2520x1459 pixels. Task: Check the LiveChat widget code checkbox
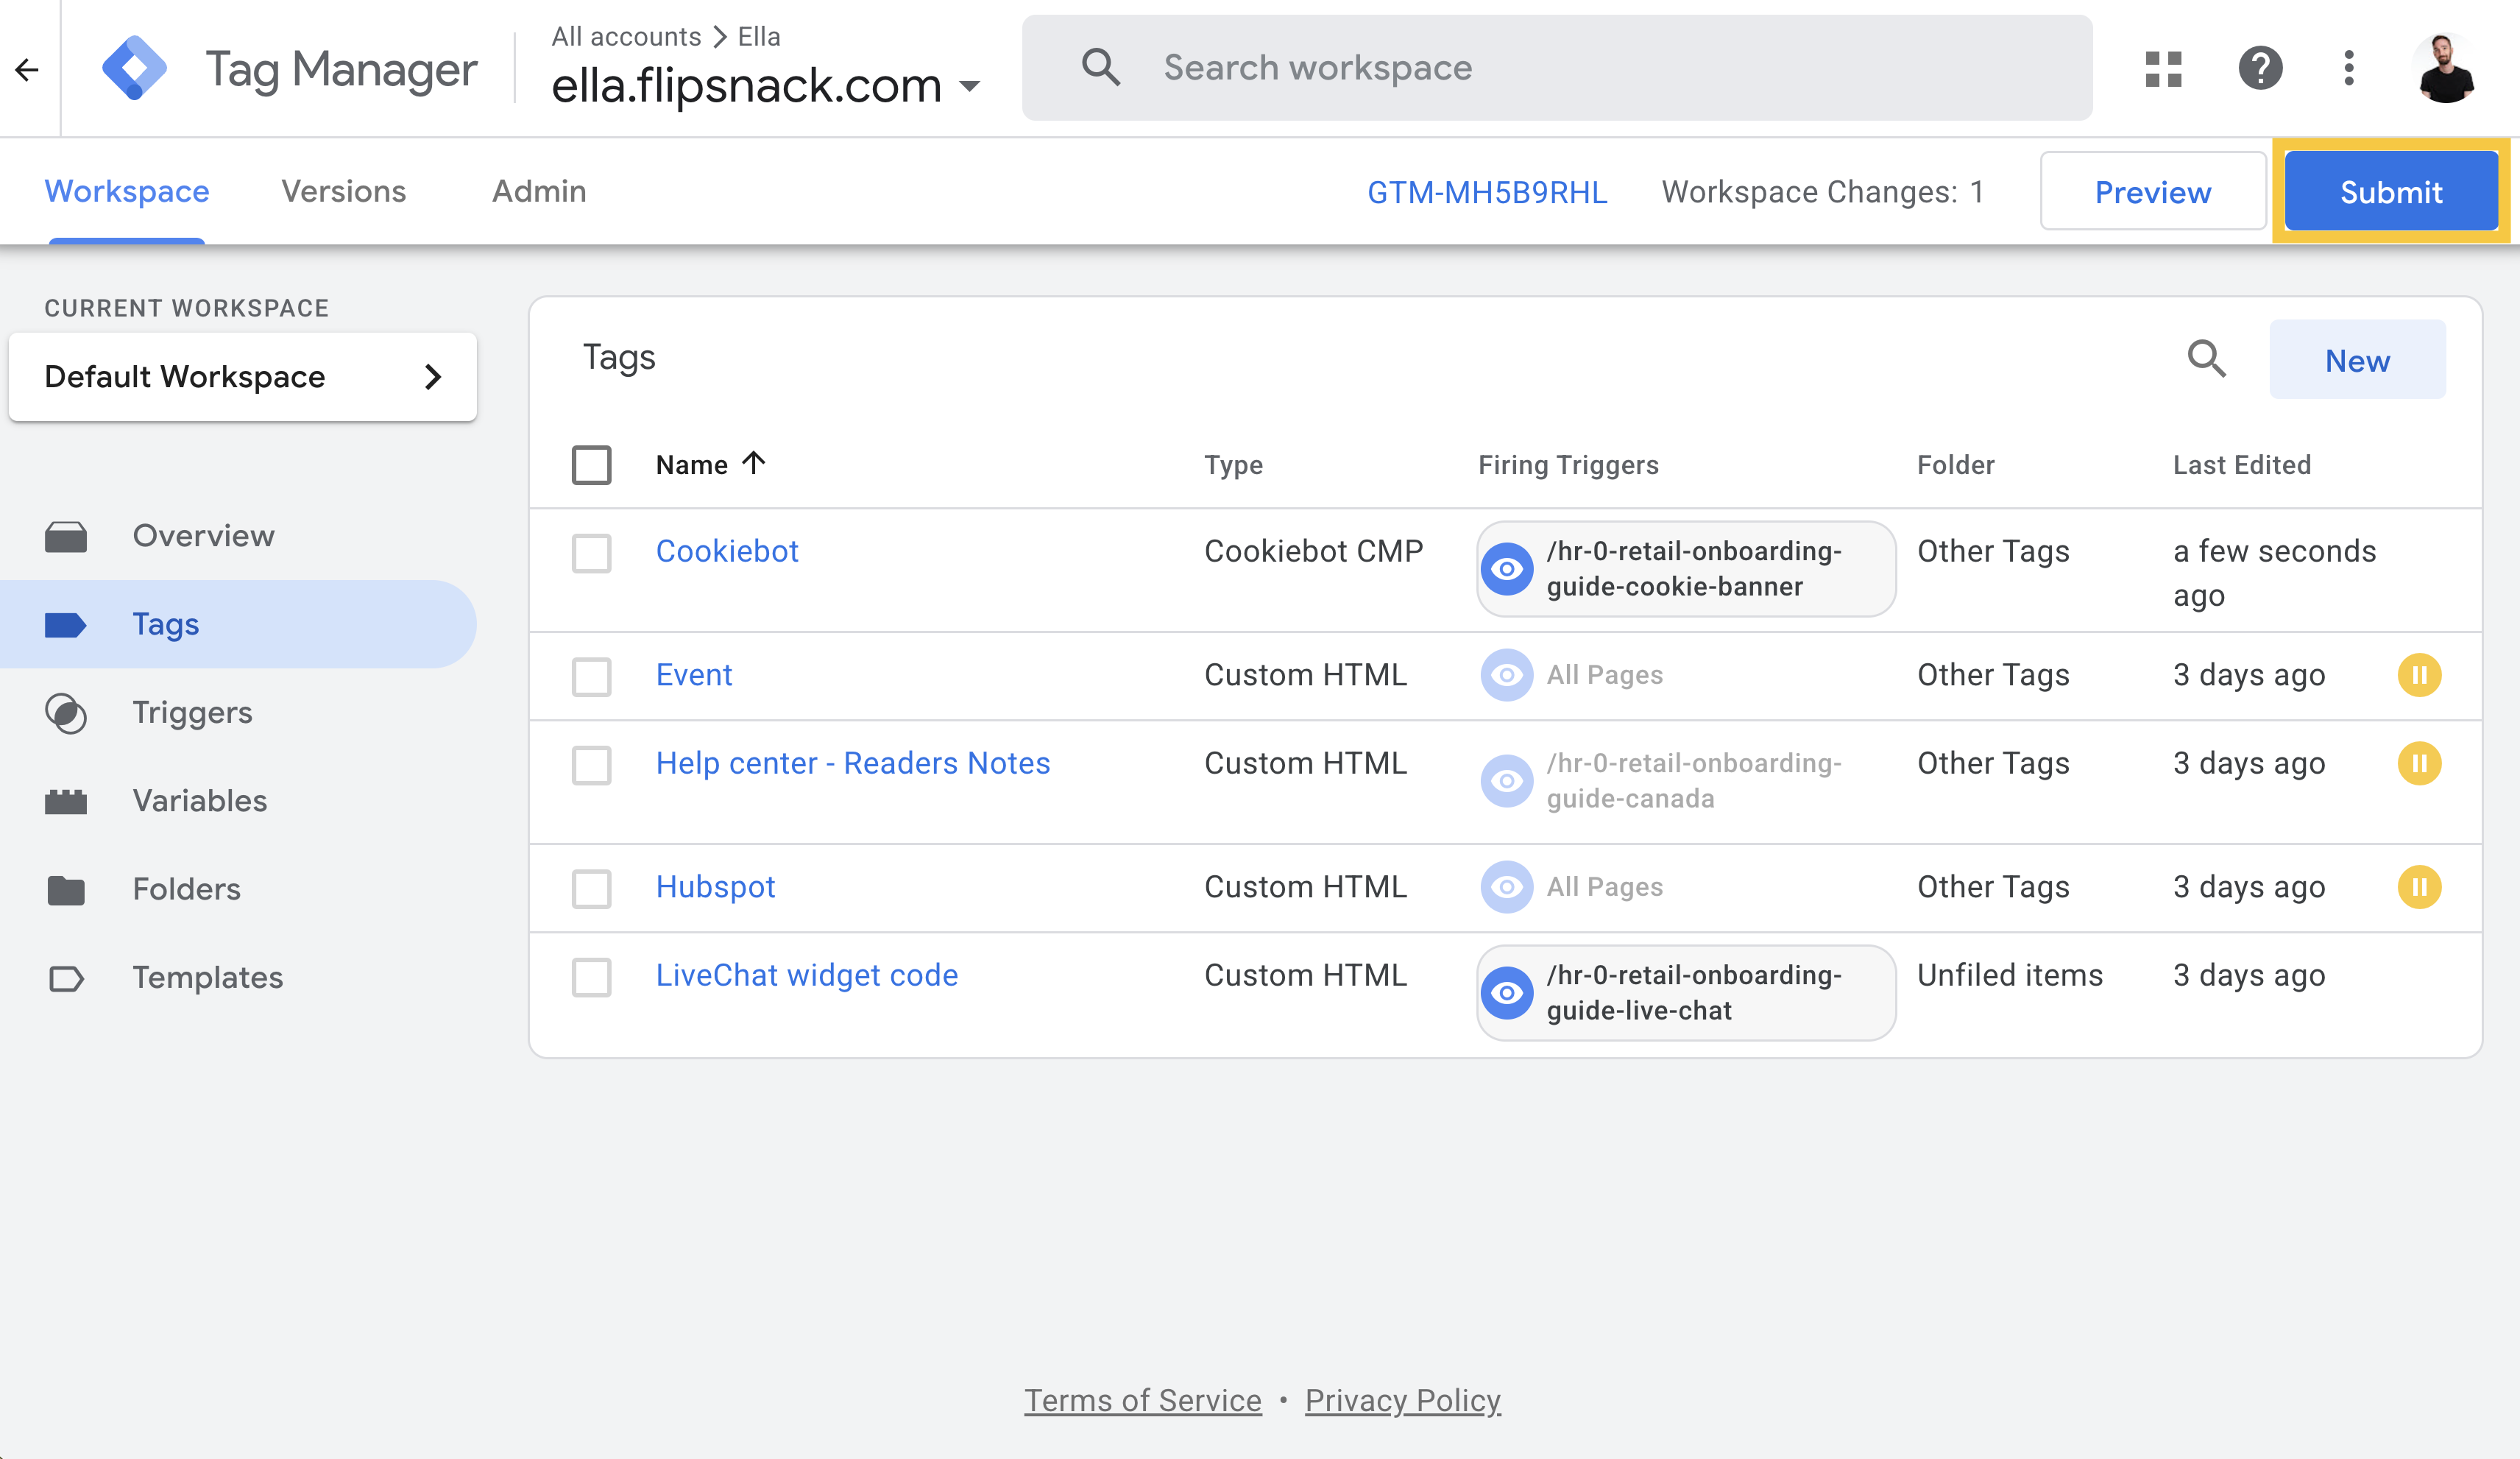tap(592, 977)
